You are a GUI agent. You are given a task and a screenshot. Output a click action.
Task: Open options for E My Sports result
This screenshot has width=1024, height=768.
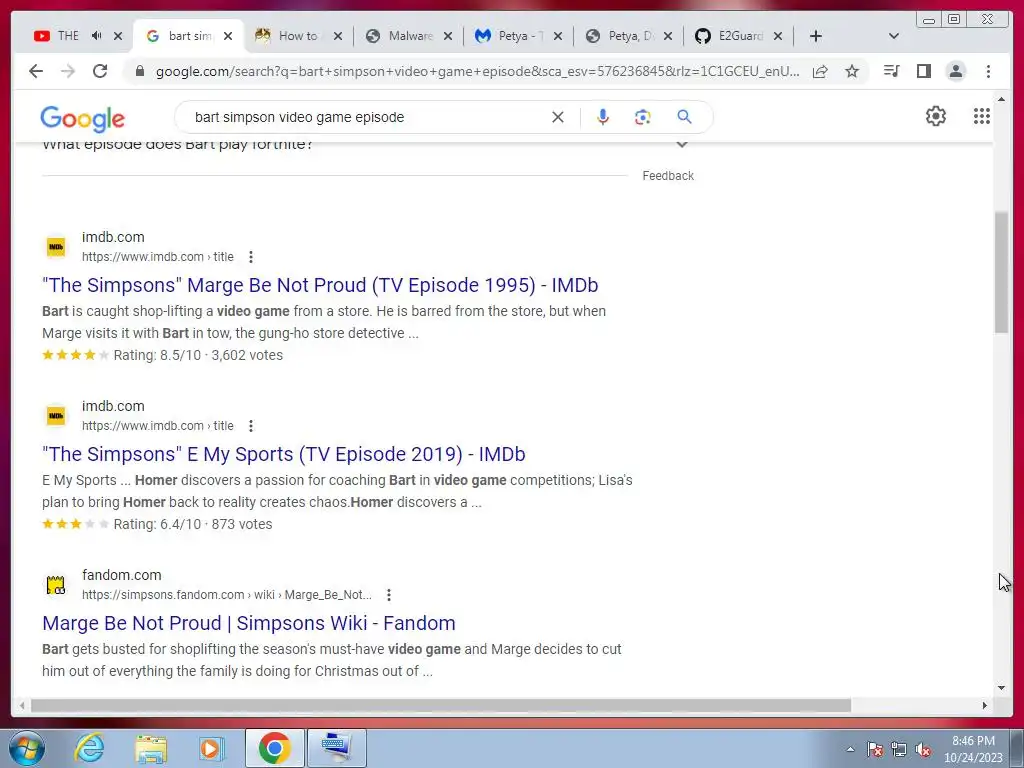tap(251, 426)
